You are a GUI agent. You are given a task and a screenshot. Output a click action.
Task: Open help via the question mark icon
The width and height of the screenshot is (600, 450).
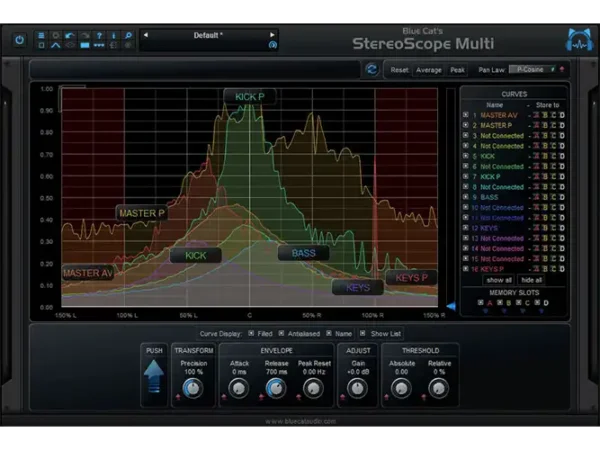[x=99, y=35]
